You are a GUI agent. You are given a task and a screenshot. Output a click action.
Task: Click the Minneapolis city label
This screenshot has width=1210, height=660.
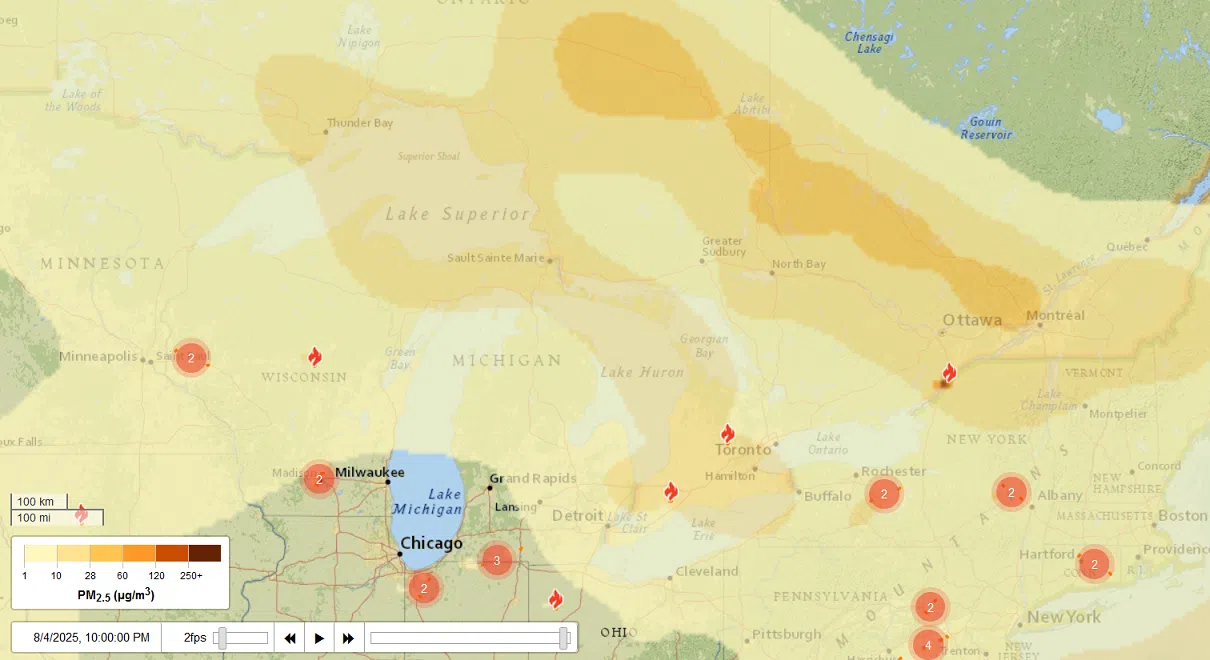click(97, 356)
